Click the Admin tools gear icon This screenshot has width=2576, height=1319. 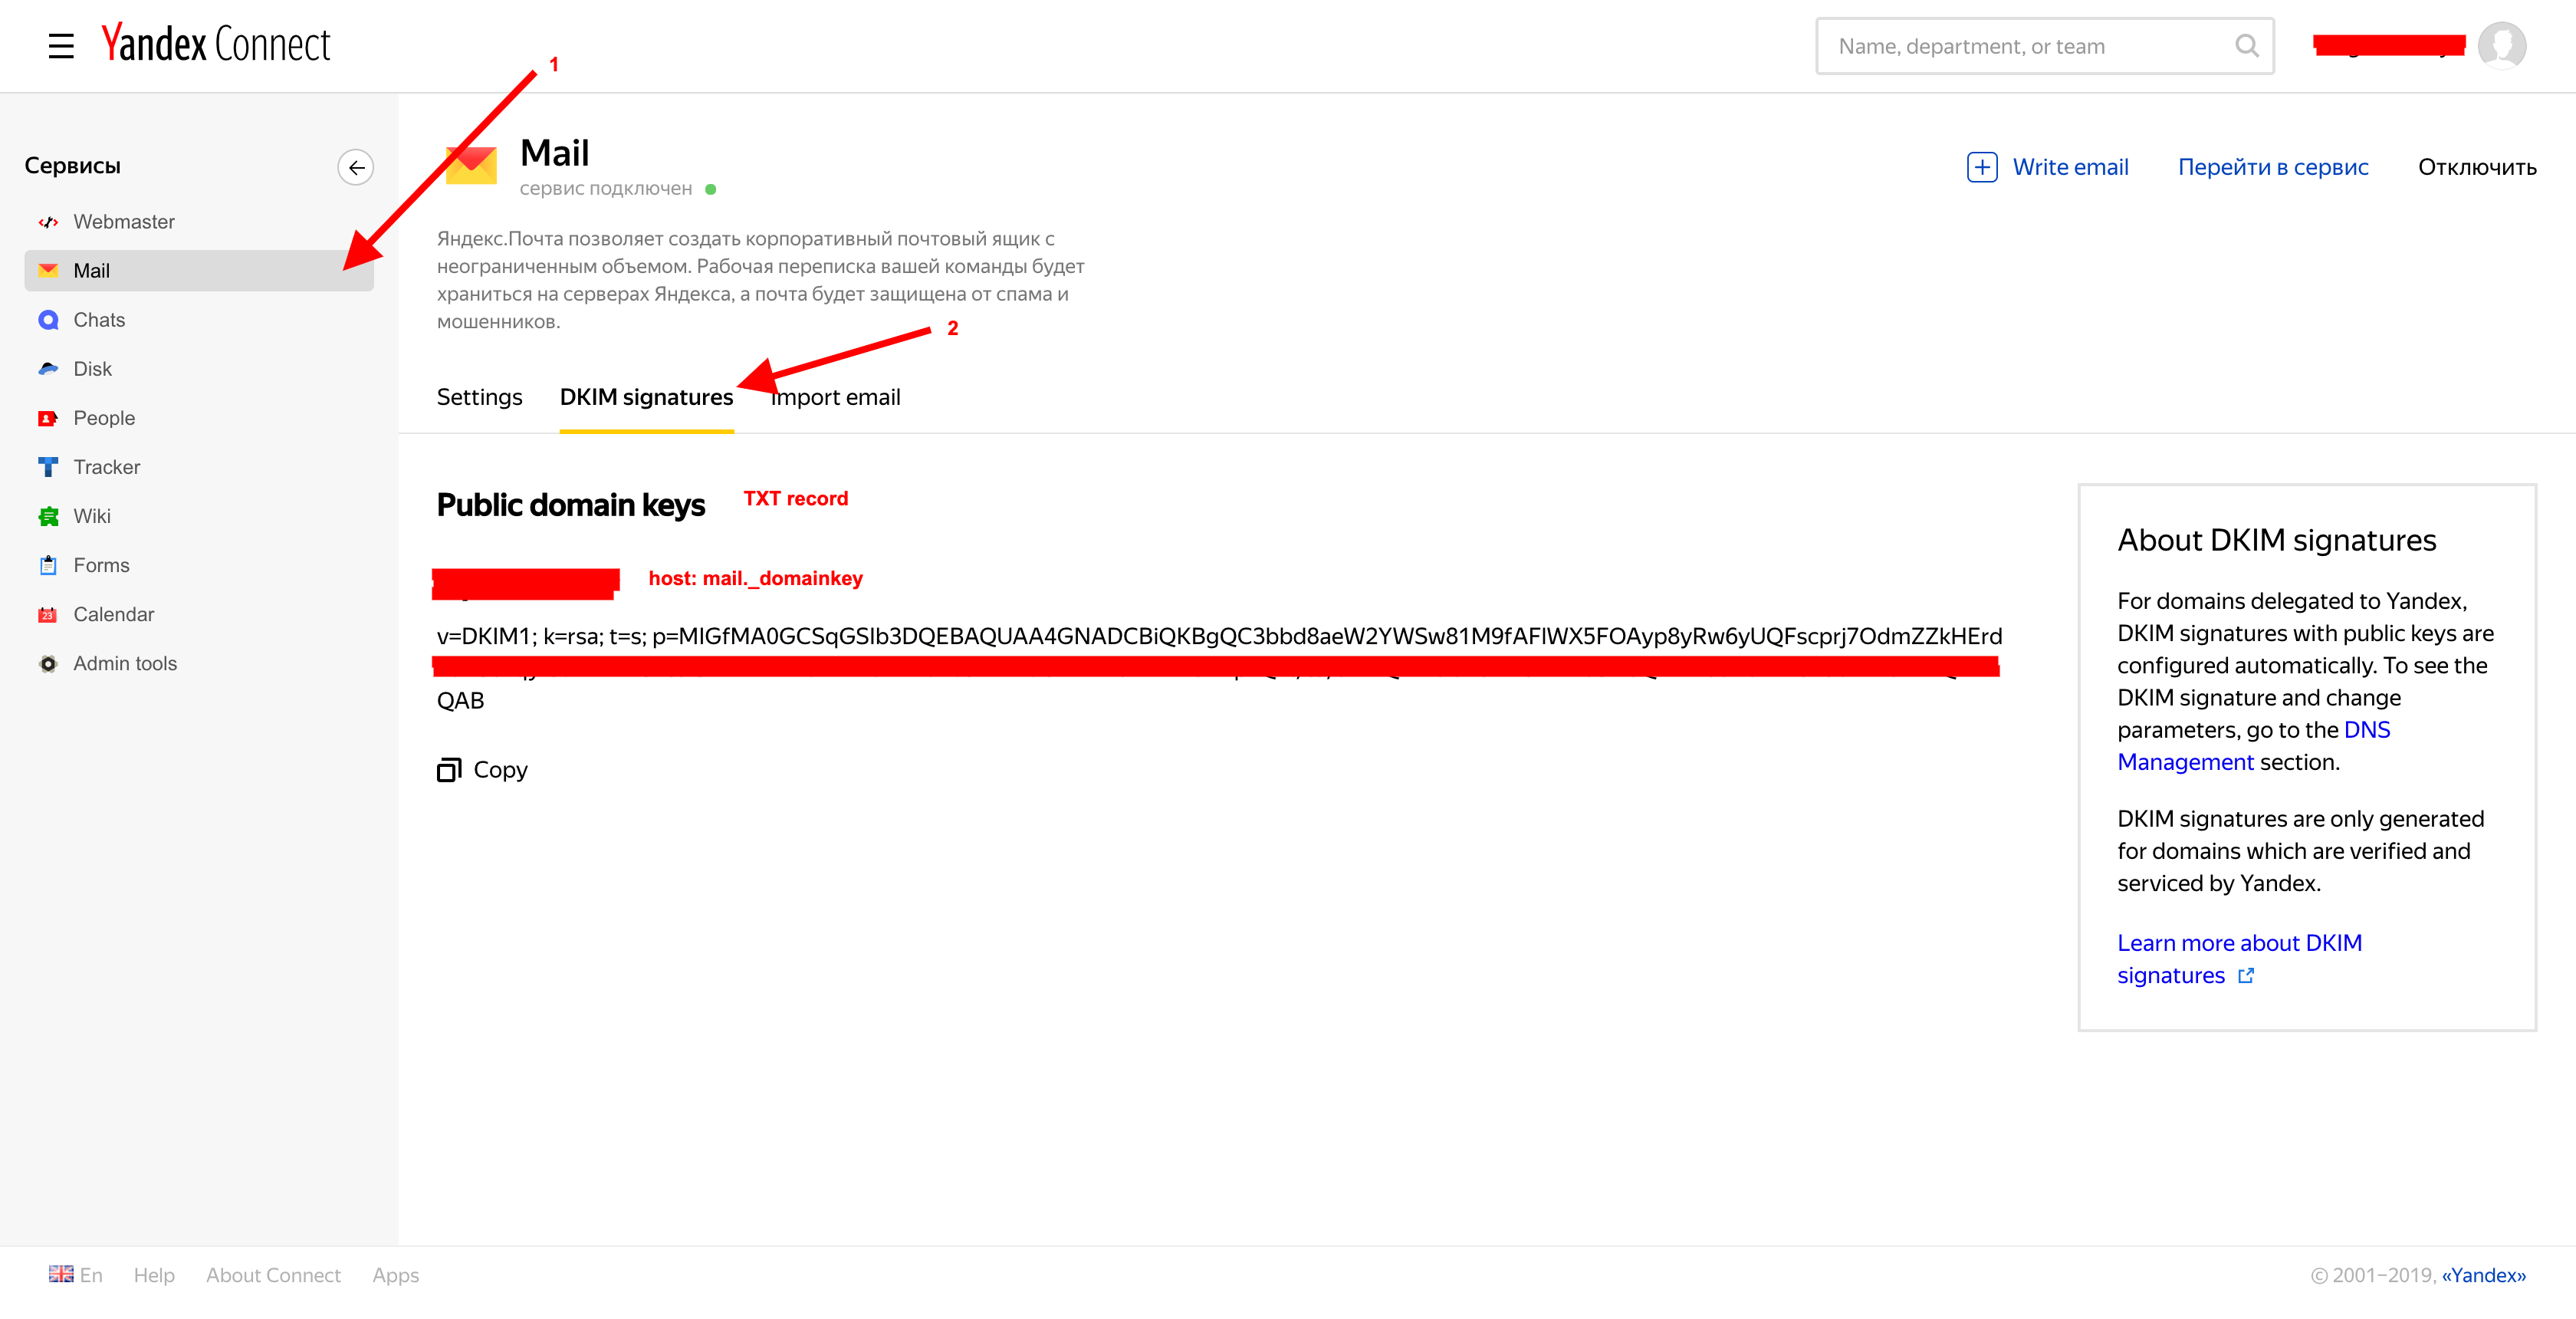click(x=48, y=663)
